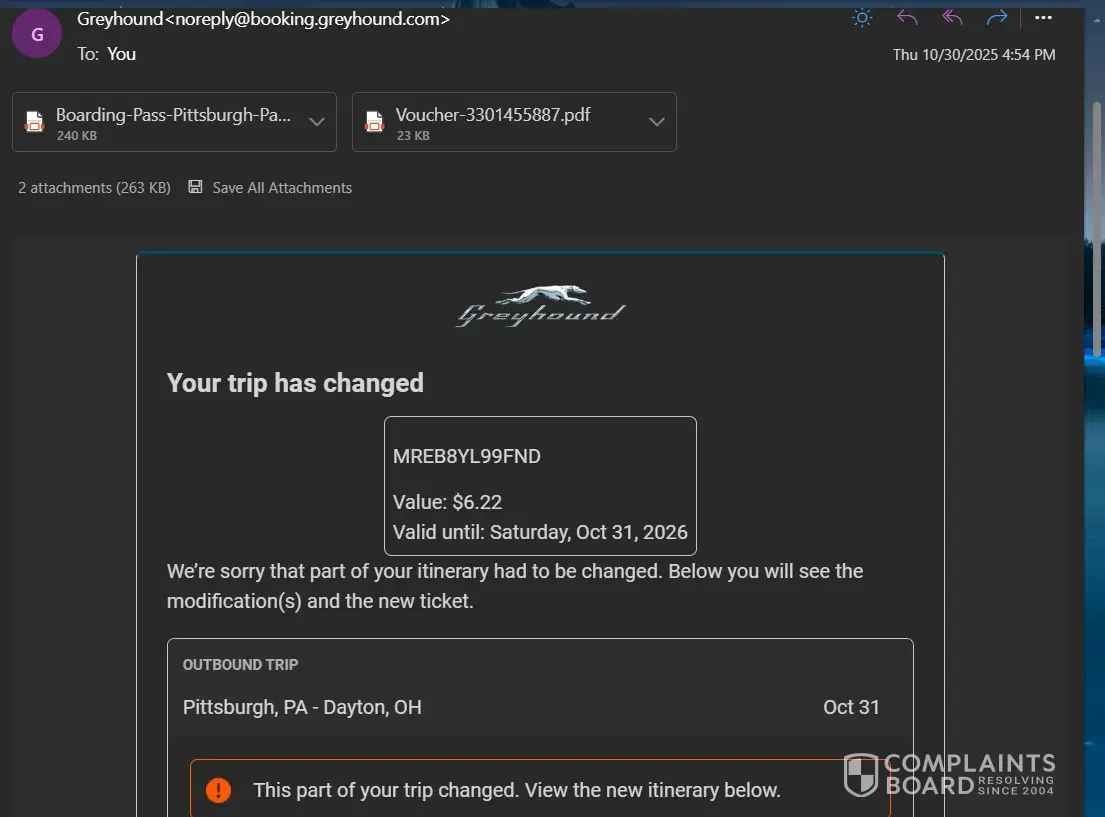Screen dimensions: 1105x817
Task: Click the recipient "You" in the To line
Action: coord(121,54)
